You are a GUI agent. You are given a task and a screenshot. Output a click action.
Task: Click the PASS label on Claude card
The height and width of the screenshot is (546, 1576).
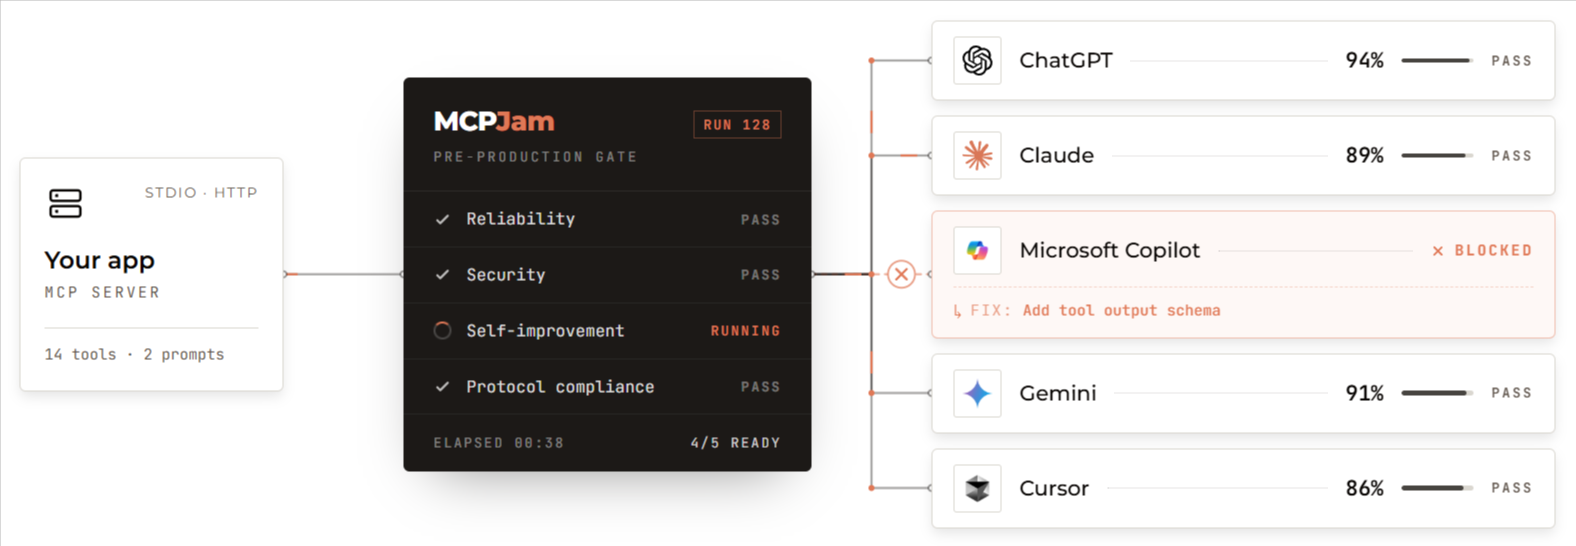coord(1511,156)
